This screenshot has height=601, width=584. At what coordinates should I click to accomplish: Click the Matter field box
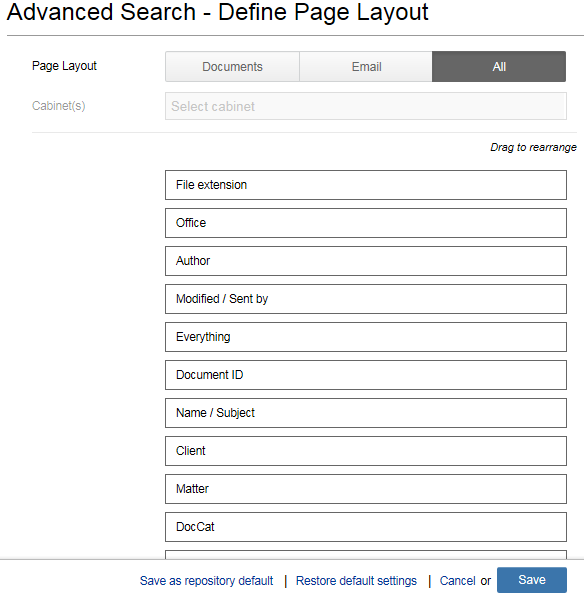[x=366, y=489]
